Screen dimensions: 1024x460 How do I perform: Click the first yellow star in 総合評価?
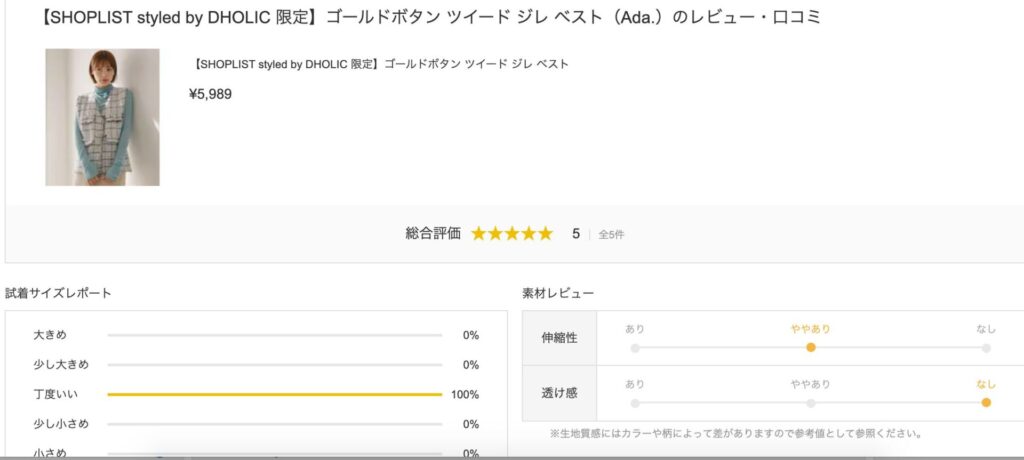[479, 234]
